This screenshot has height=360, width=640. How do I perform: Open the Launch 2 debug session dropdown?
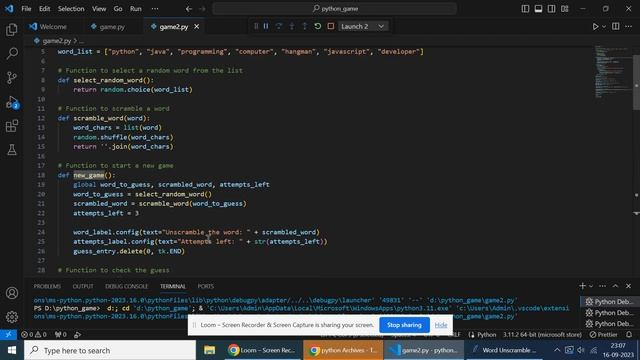tap(362, 26)
